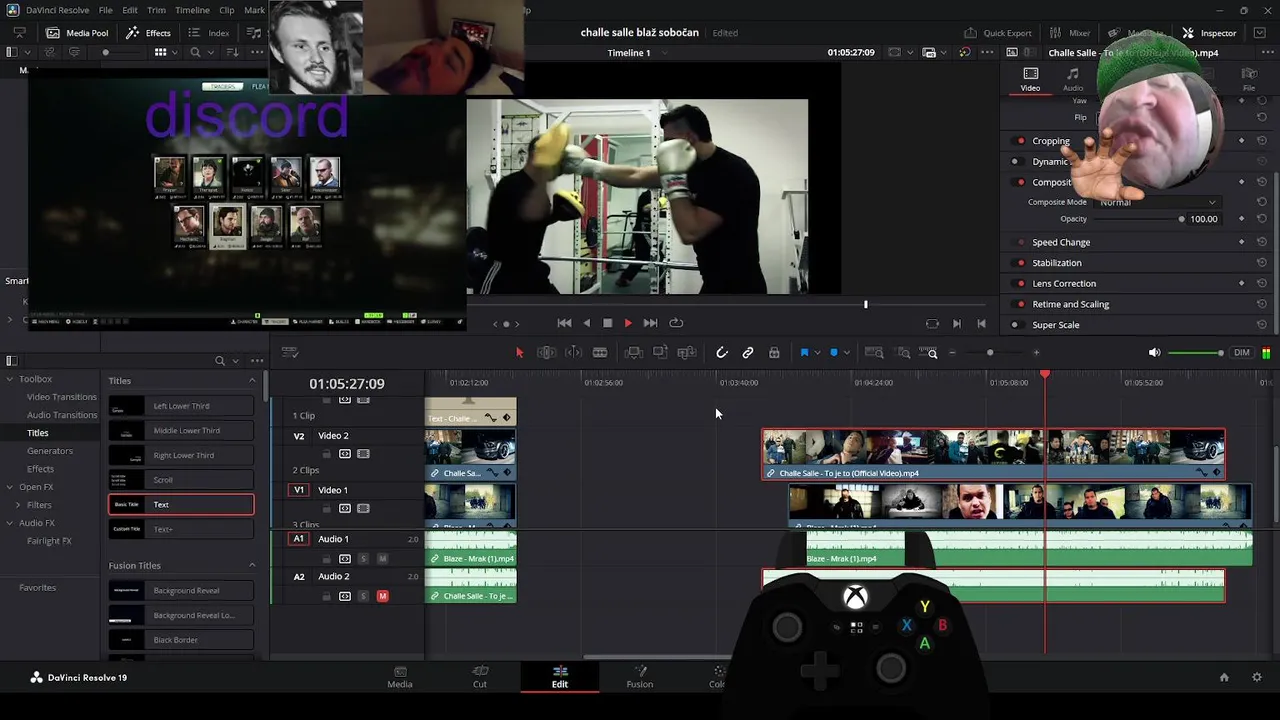1280x720 pixels.
Task: Open the Mixer panel button
Action: click(x=1069, y=33)
